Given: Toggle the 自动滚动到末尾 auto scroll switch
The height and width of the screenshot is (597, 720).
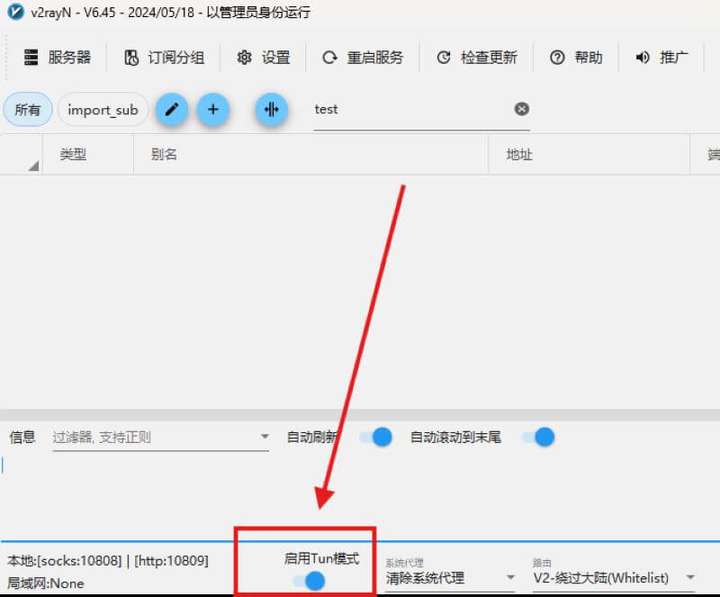Looking at the screenshot, I should 539,437.
